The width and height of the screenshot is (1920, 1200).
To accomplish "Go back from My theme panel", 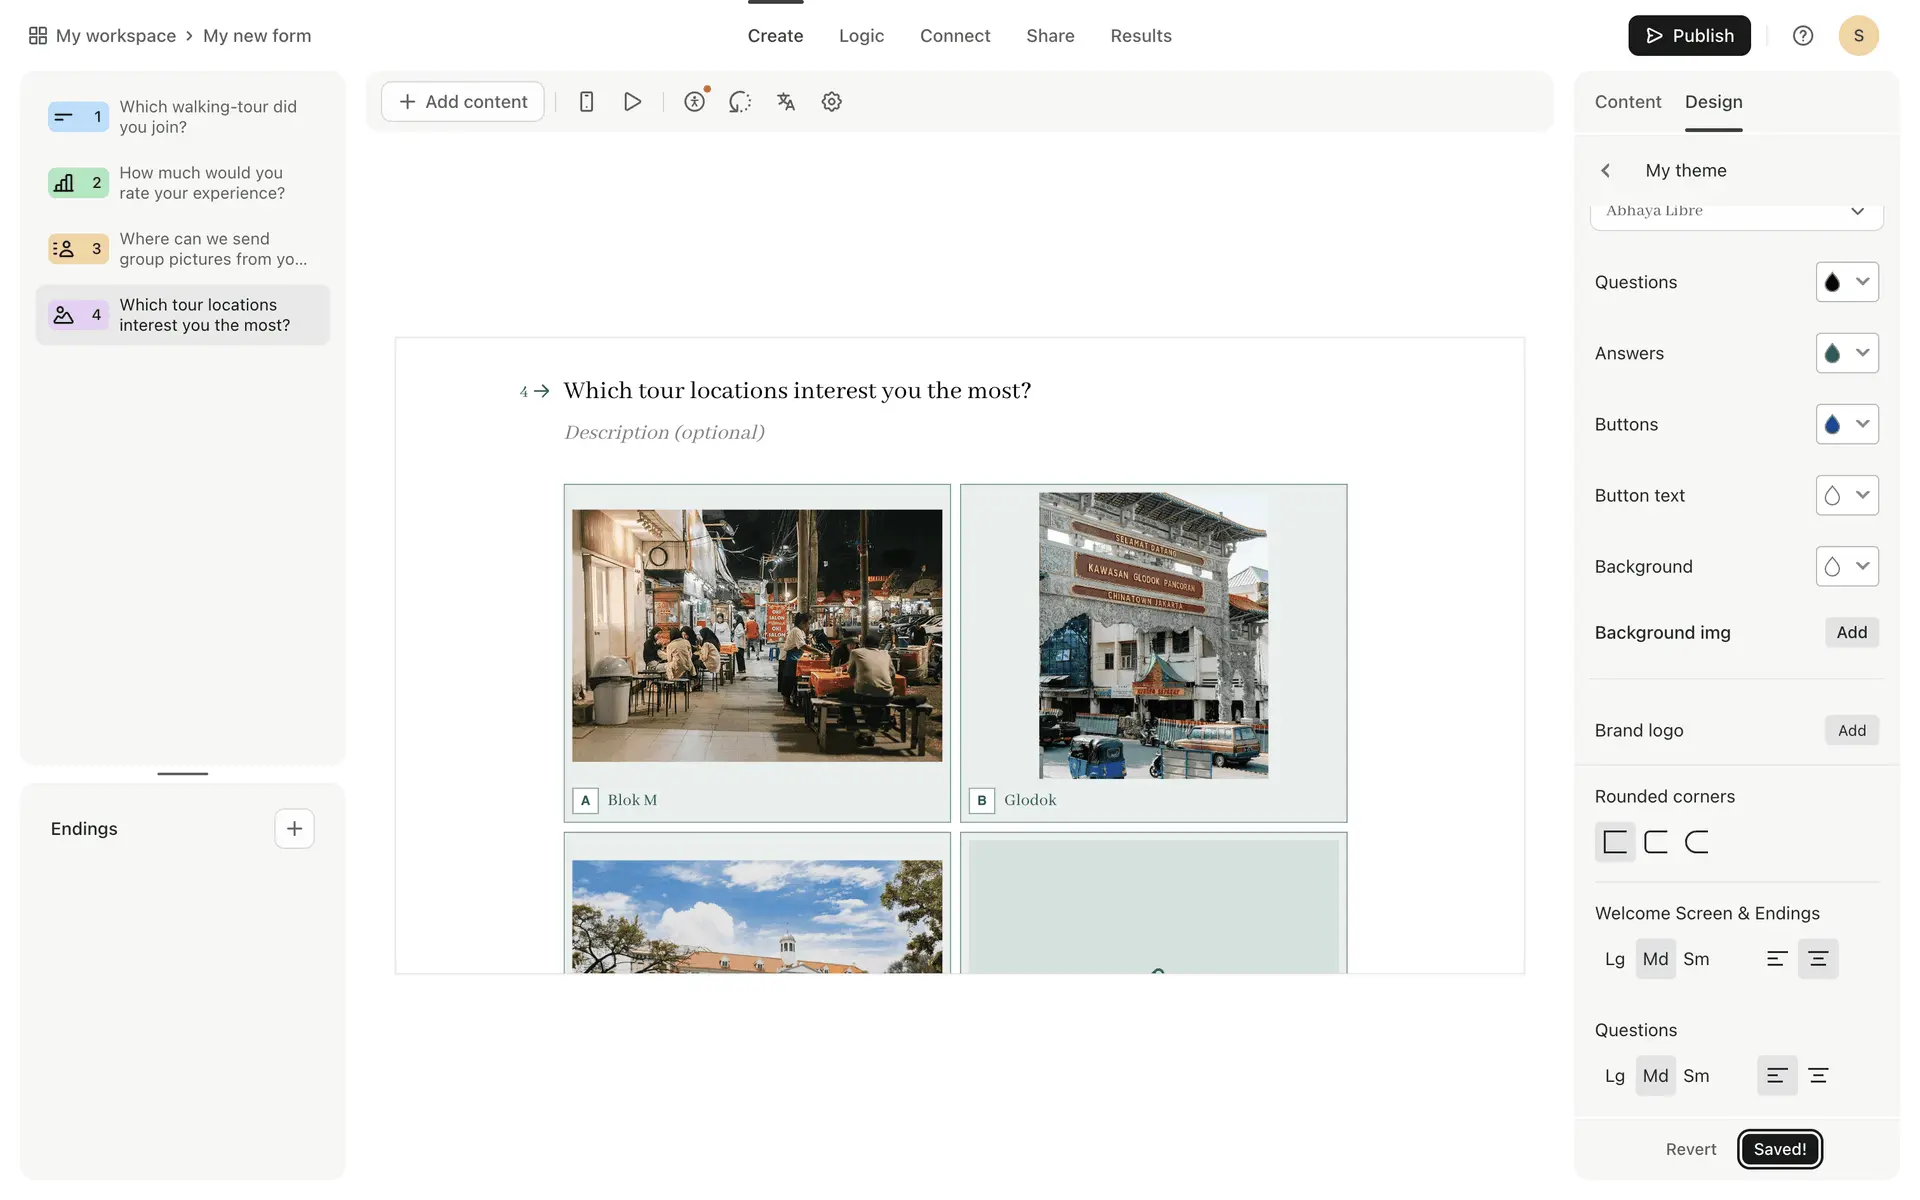I will click(x=1606, y=171).
